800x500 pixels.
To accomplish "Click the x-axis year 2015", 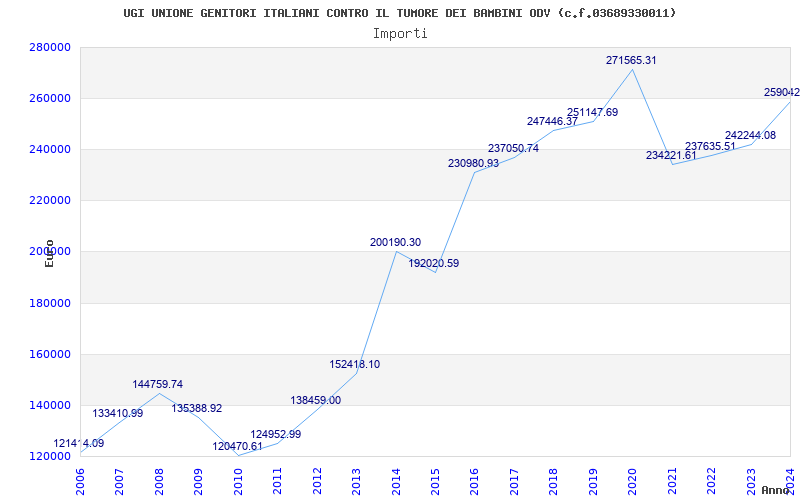I will 435,481.
